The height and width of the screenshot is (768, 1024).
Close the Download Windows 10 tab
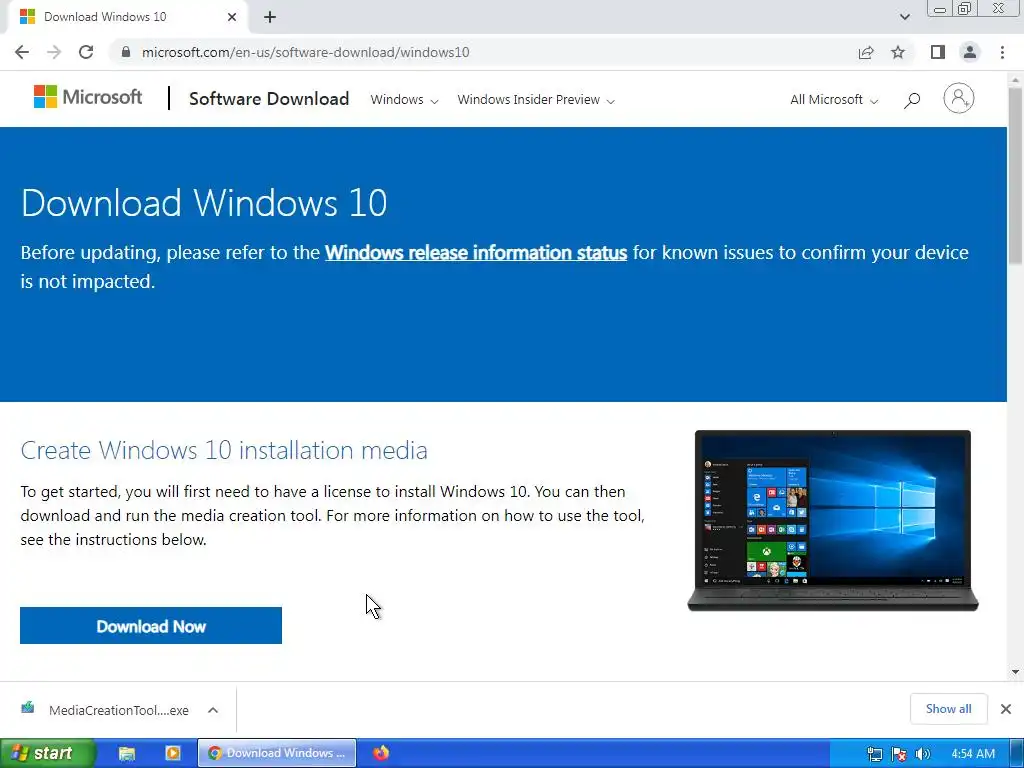(232, 17)
